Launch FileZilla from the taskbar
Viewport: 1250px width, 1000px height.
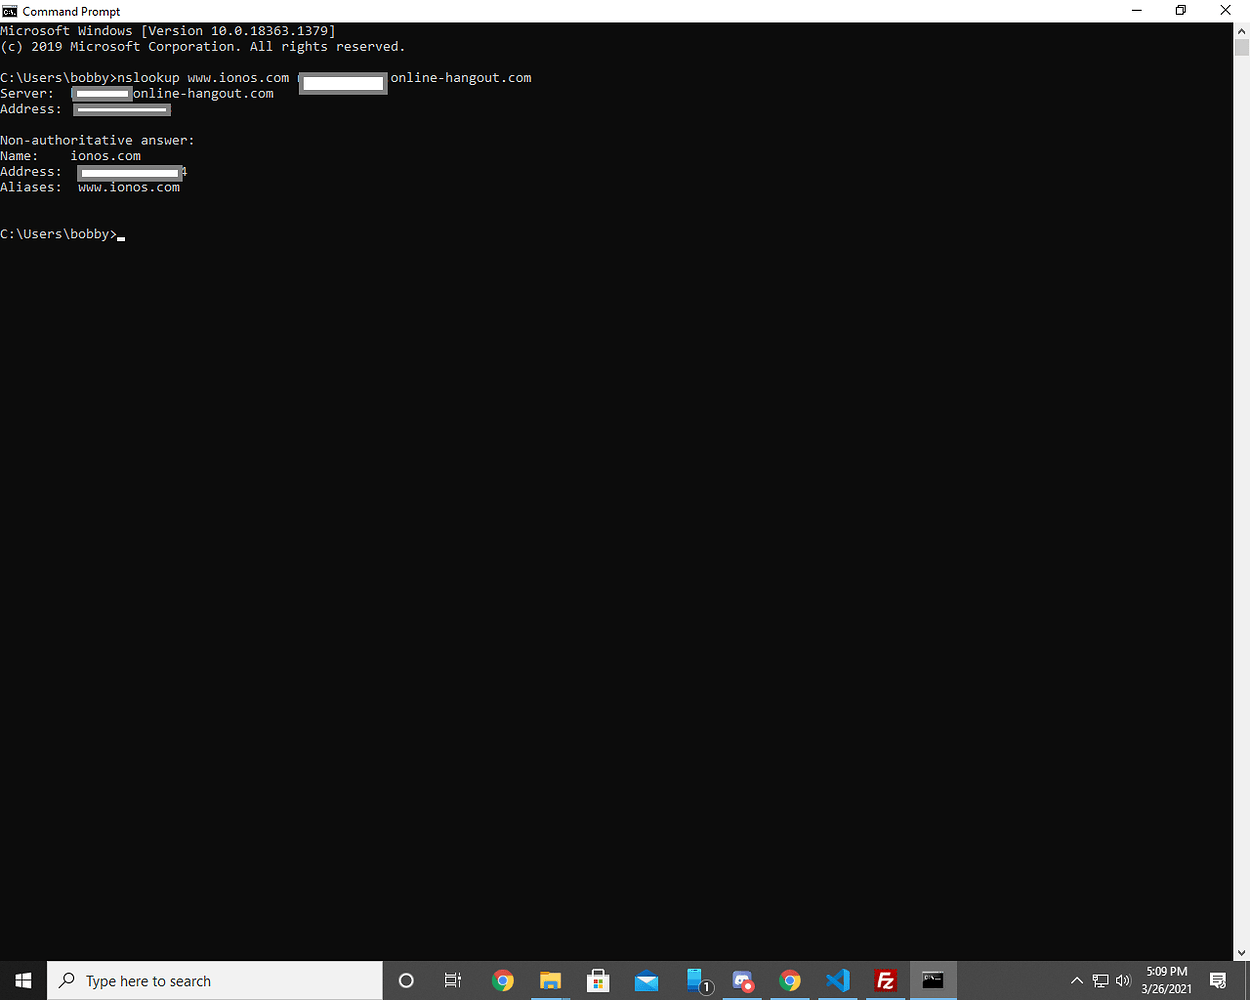[x=885, y=980]
